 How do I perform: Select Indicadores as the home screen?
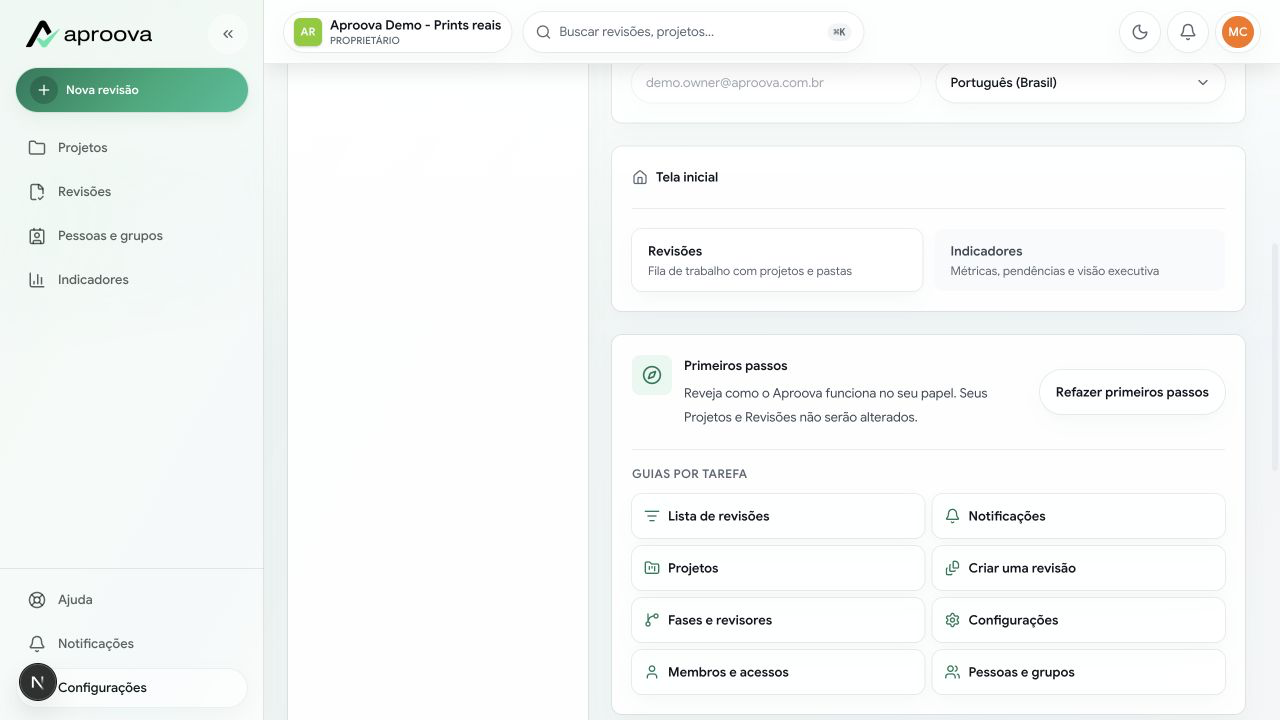(x=1079, y=260)
